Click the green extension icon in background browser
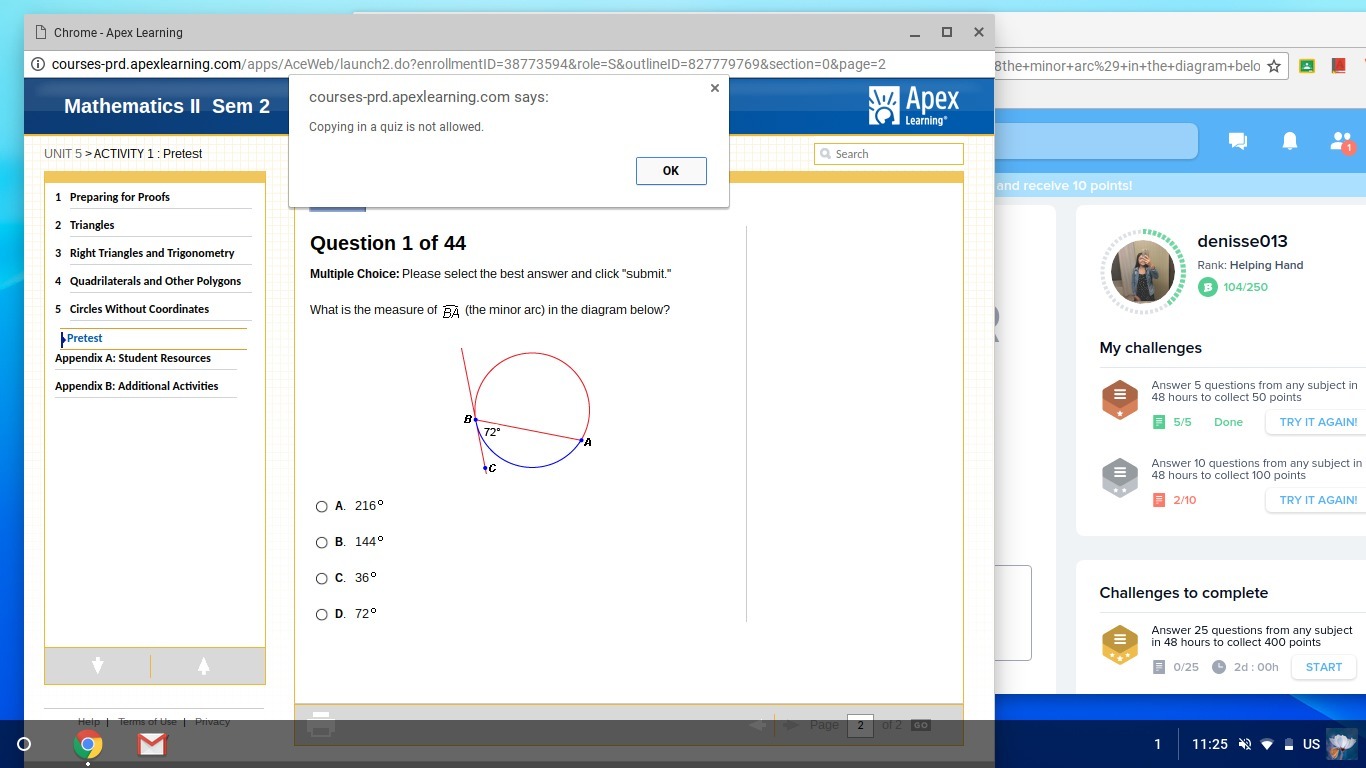 pyautogui.click(x=1307, y=66)
